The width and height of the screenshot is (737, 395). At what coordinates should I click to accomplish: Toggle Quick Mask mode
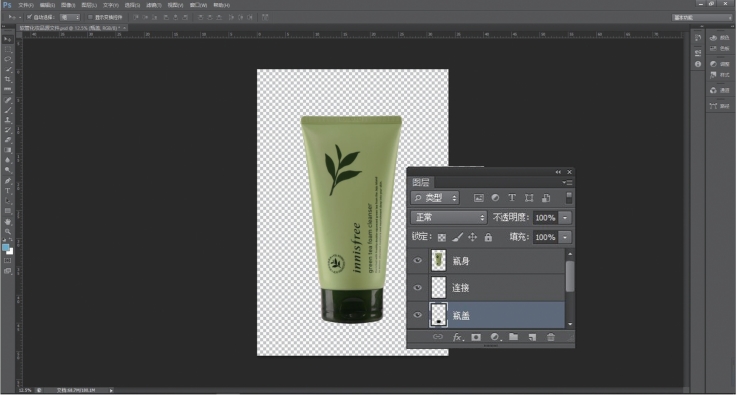coord(8,260)
